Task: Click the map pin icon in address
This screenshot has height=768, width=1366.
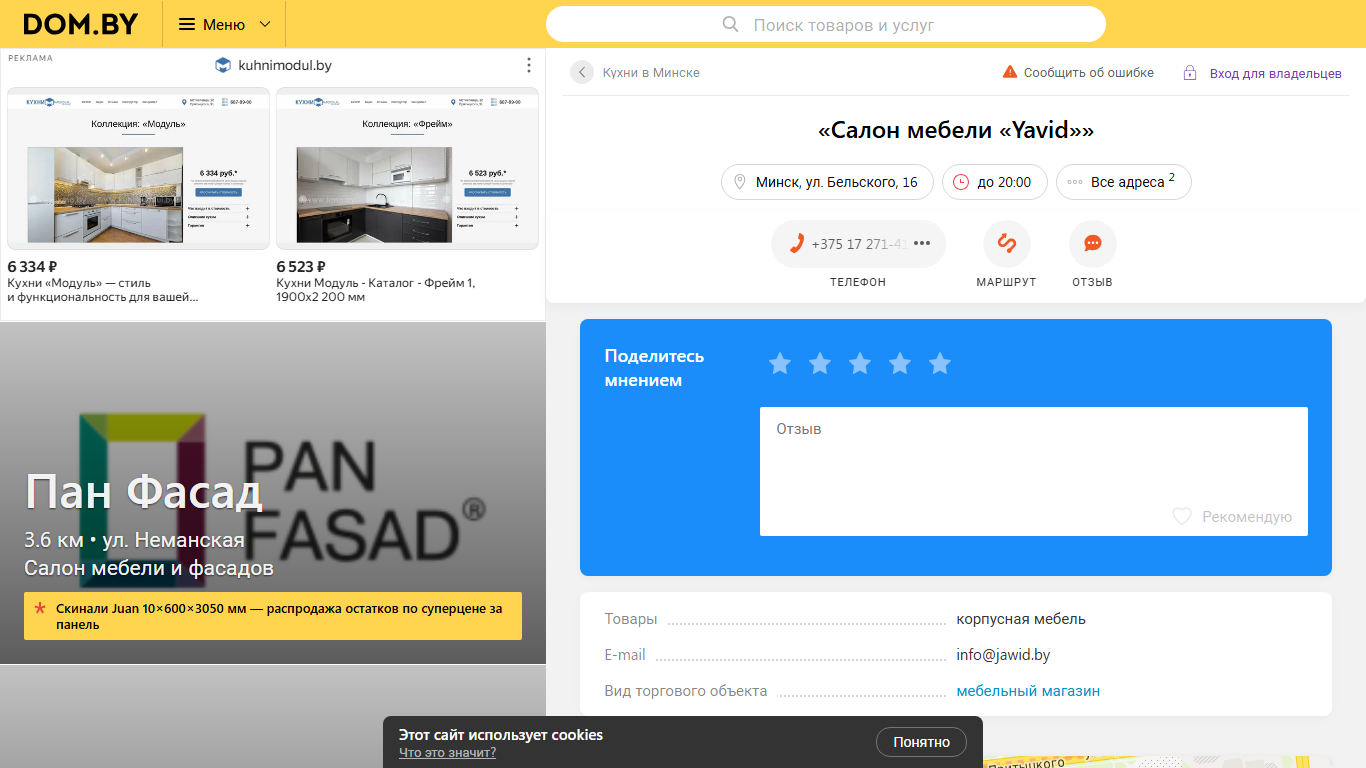Action: click(740, 182)
